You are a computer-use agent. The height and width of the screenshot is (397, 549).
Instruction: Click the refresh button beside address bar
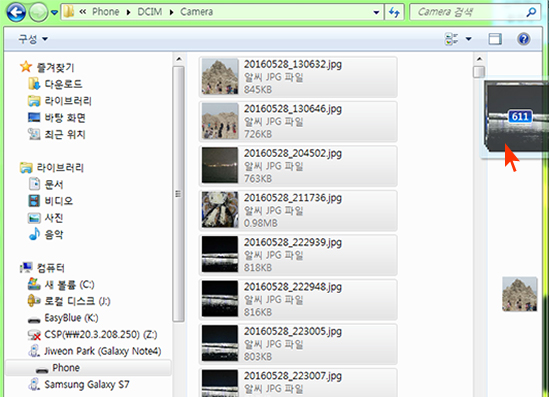394,13
